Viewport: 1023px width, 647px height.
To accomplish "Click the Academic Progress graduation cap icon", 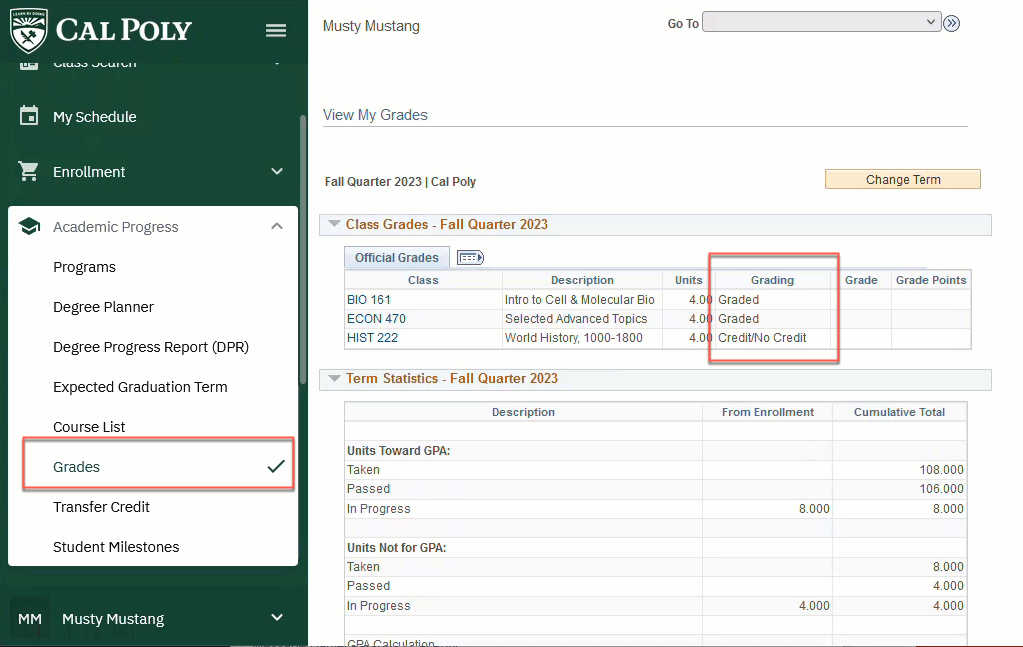I will click(29, 227).
